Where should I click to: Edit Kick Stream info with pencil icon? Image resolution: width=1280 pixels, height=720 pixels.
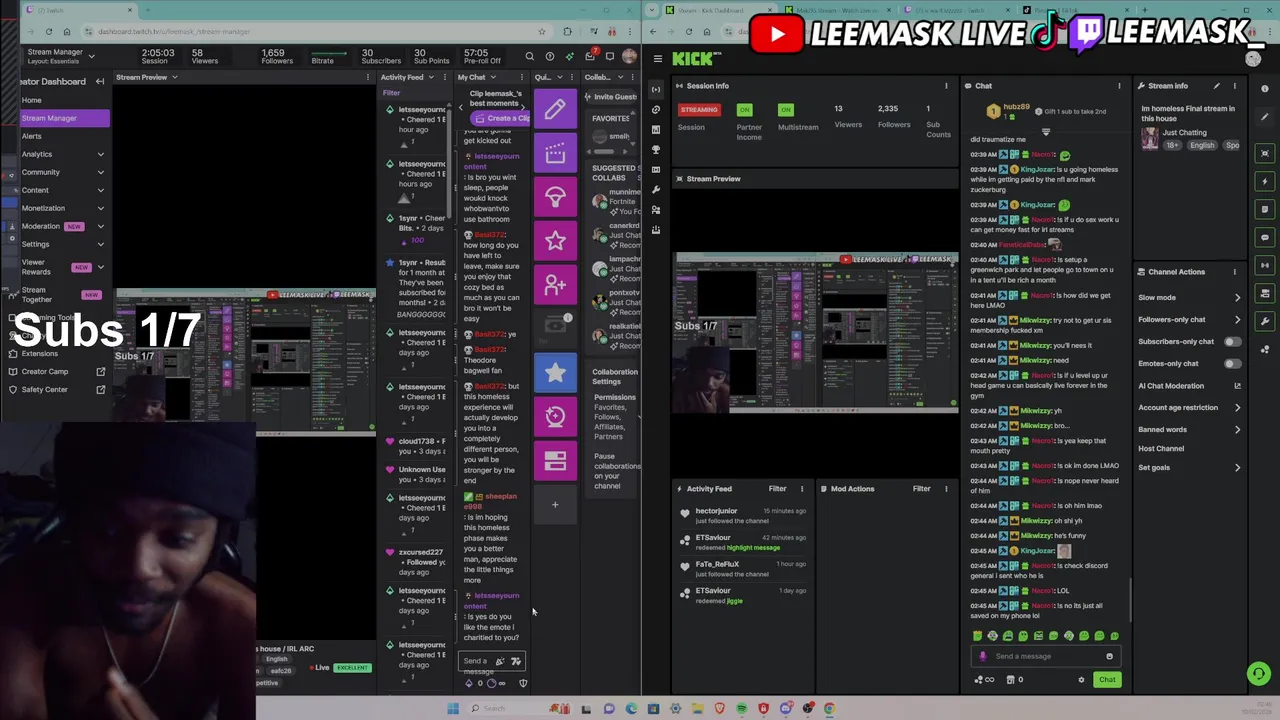pyautogui.click(x=1217, y=86)
